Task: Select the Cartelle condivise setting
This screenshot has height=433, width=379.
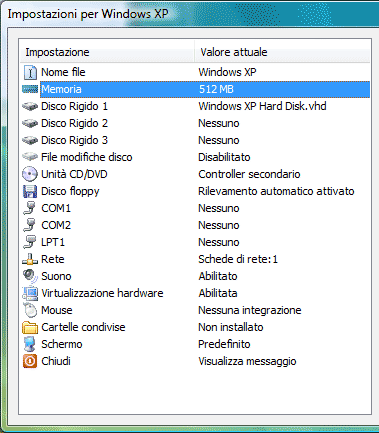Action: pyautogui.click(x=83, y=327)
